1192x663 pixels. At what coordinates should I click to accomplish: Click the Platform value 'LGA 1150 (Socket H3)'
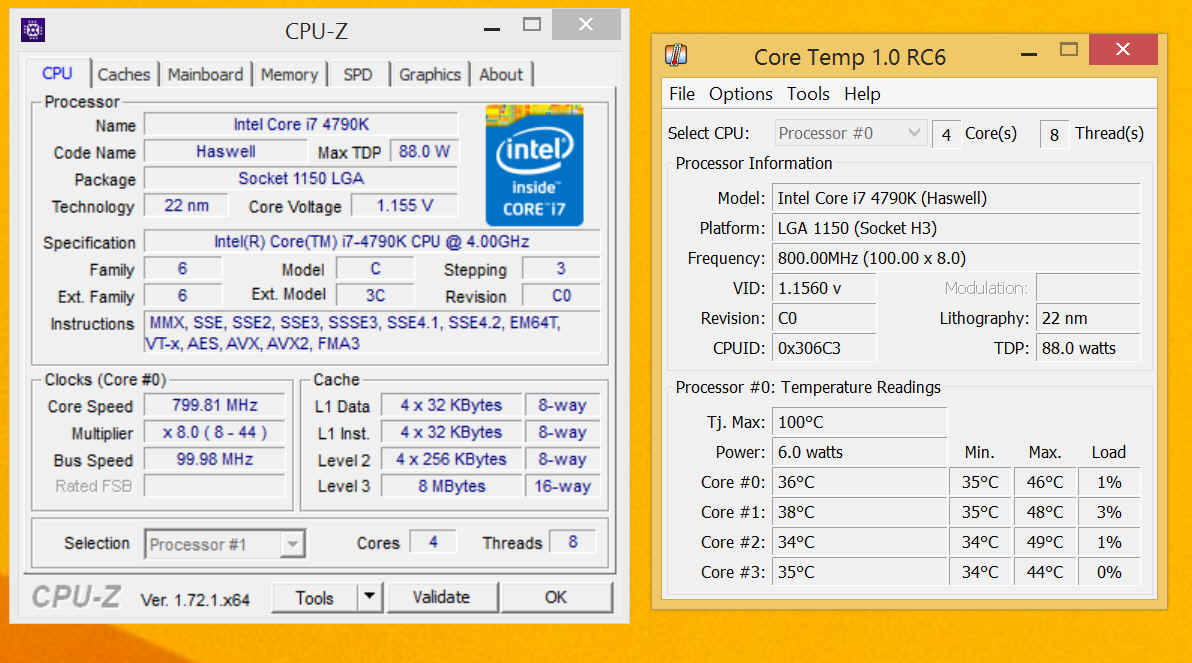tap(956, 228)
